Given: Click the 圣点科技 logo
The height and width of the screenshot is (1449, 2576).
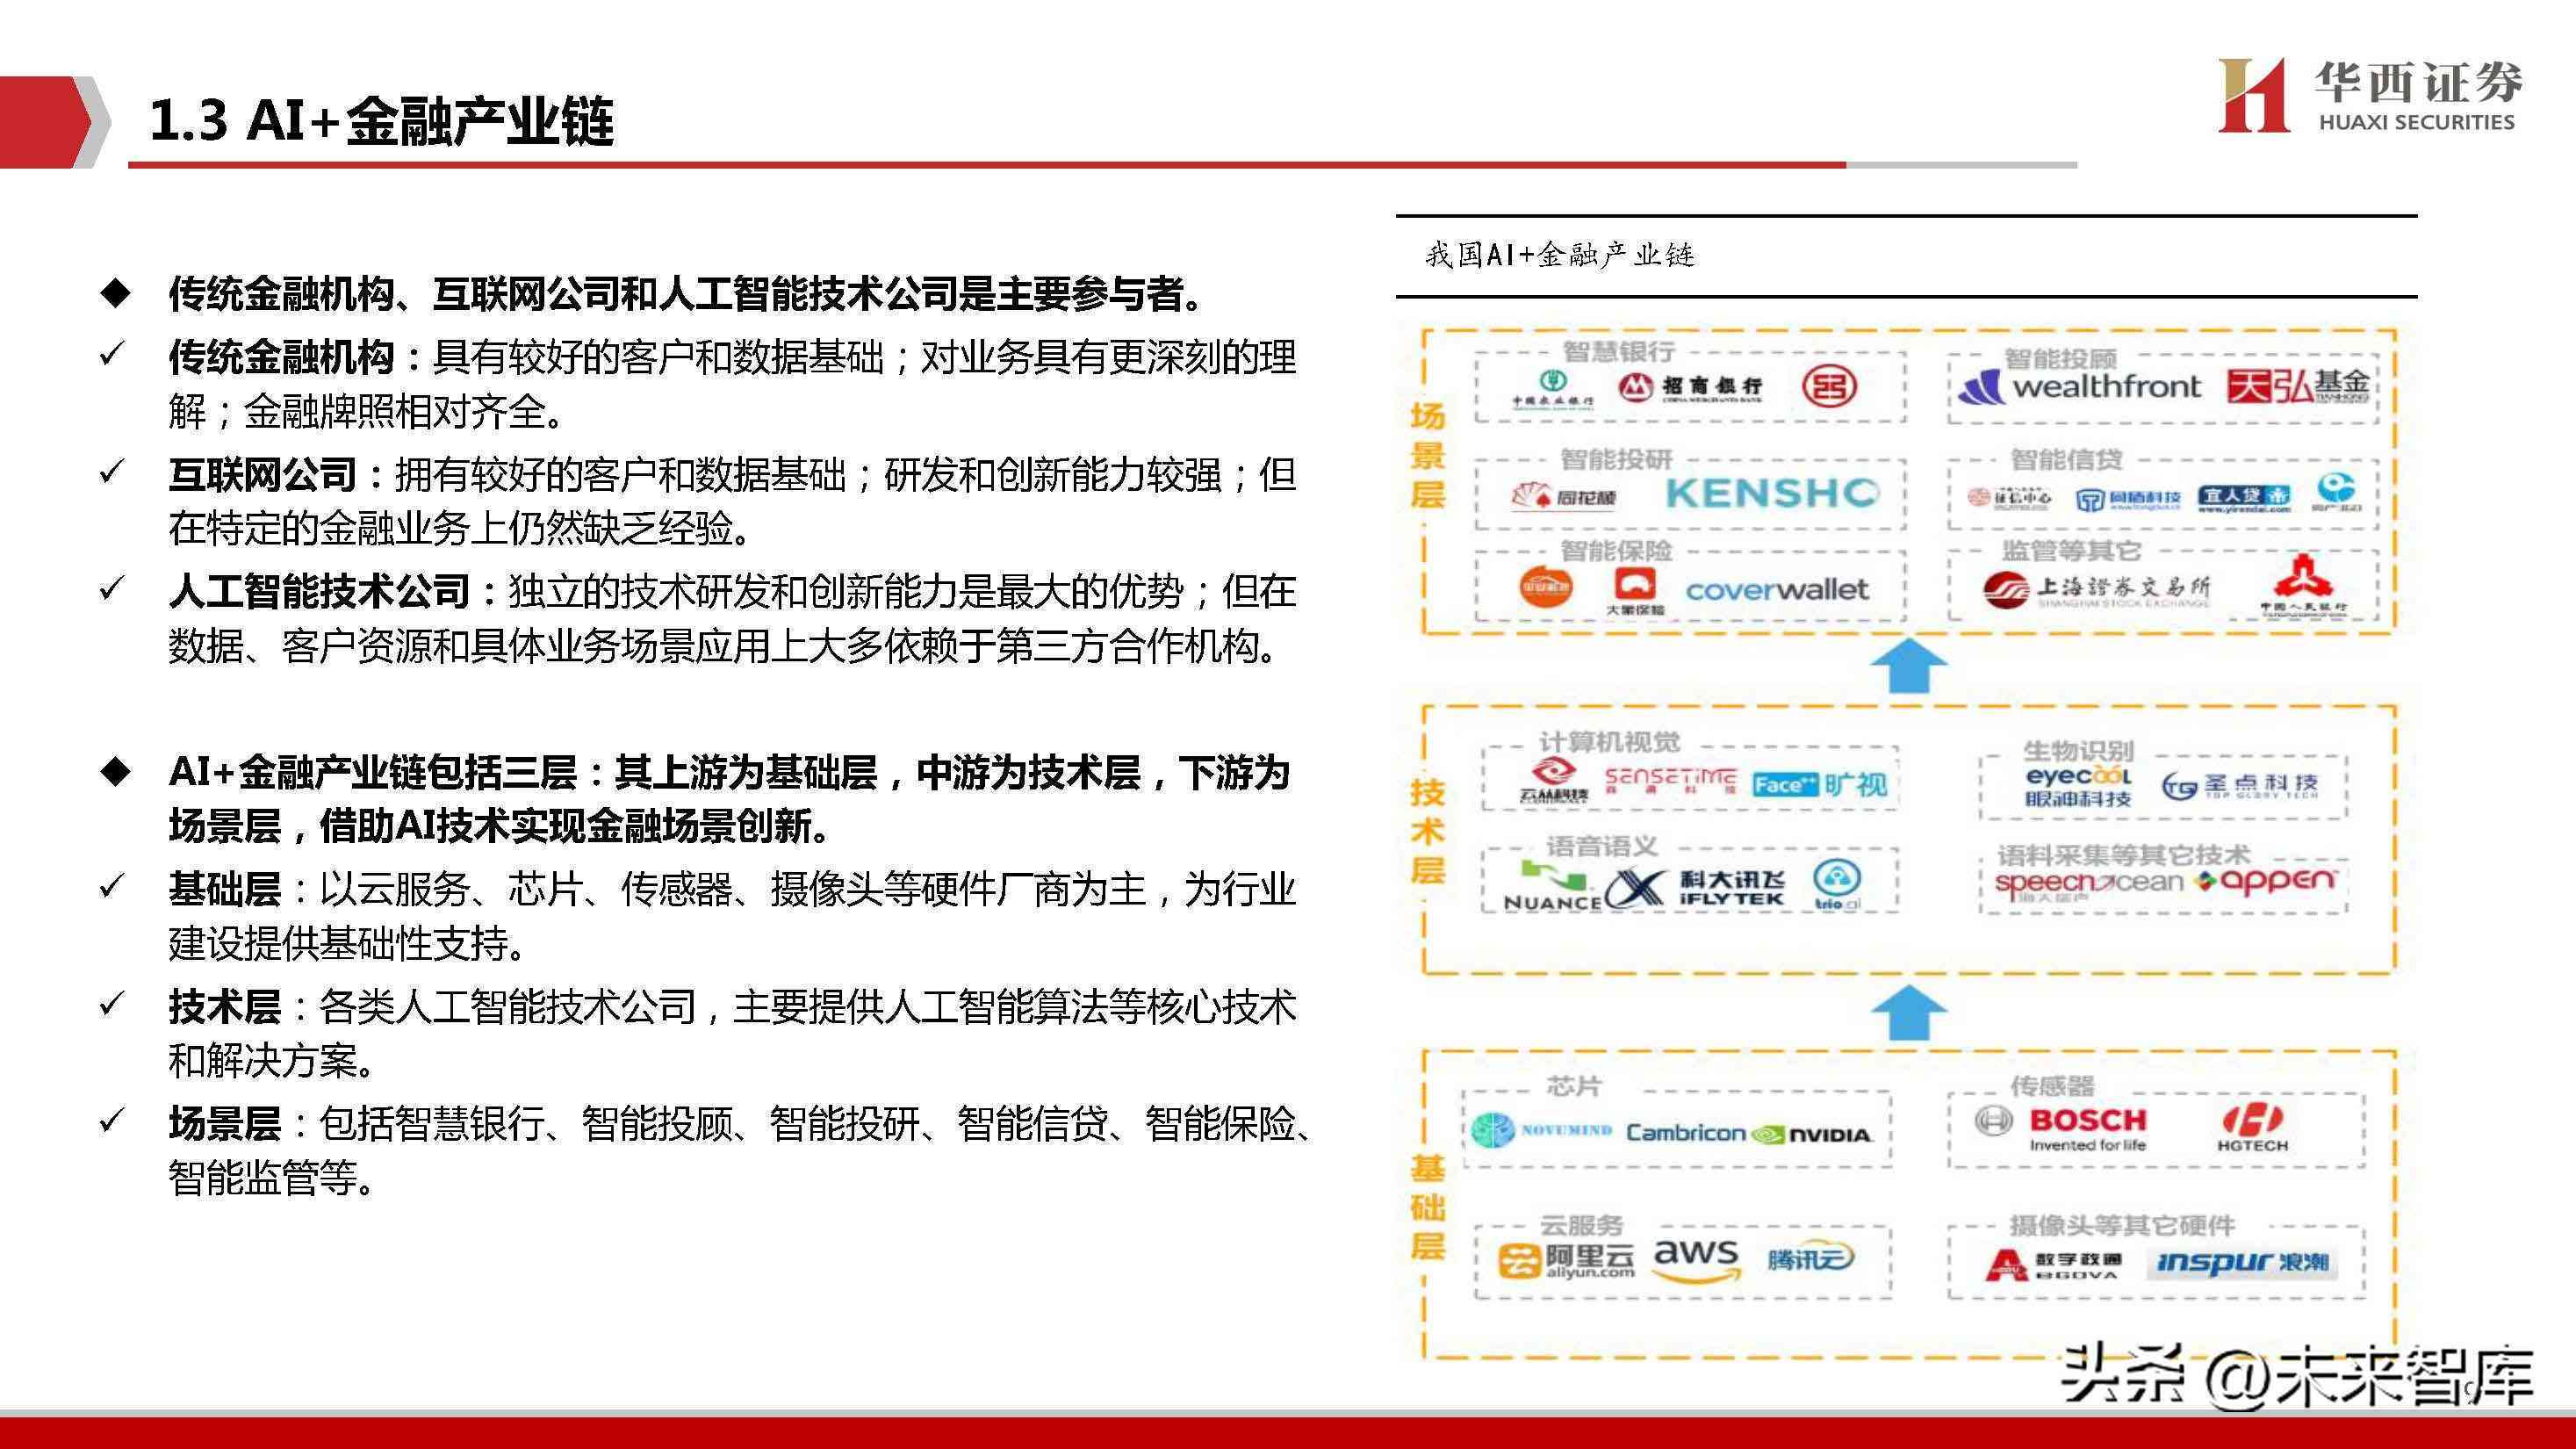Looking at the screenshot, I should pyautogui.click(x=2239, y=787).
